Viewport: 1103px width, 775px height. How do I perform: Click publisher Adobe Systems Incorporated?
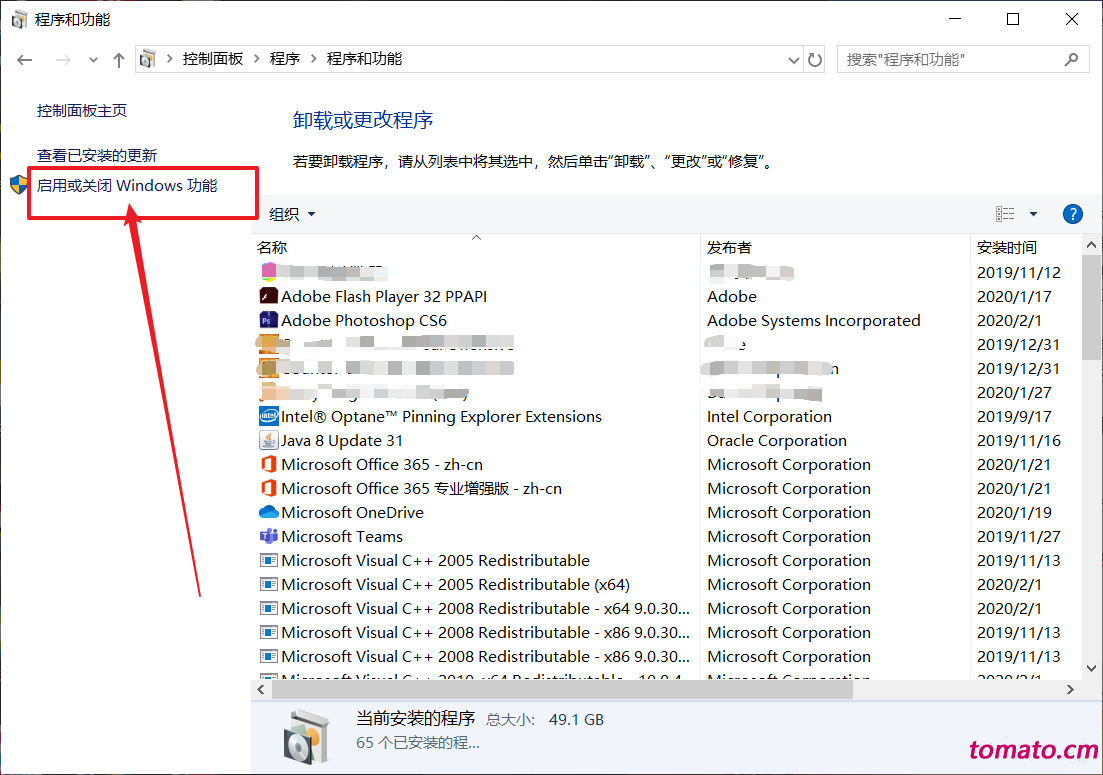813,321
